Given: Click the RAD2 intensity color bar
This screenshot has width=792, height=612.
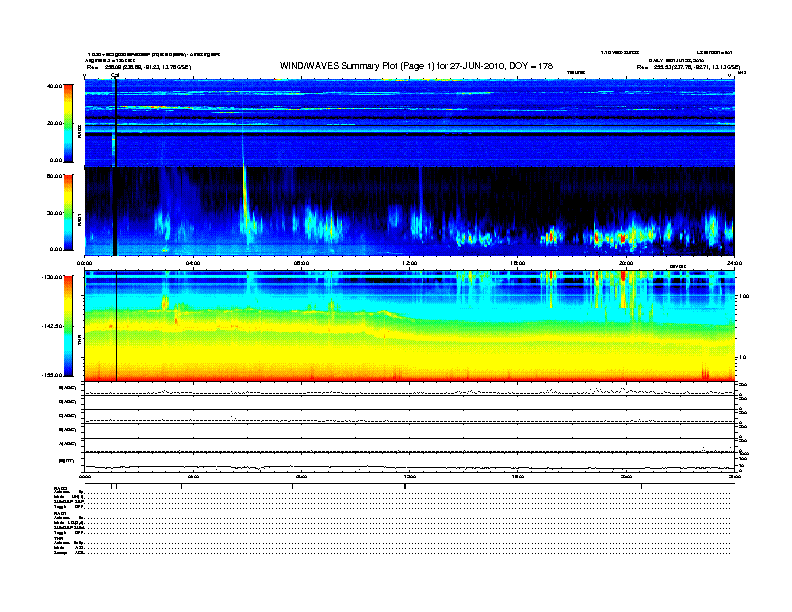Looking at the screenshot, I should [x=68, y=123].
